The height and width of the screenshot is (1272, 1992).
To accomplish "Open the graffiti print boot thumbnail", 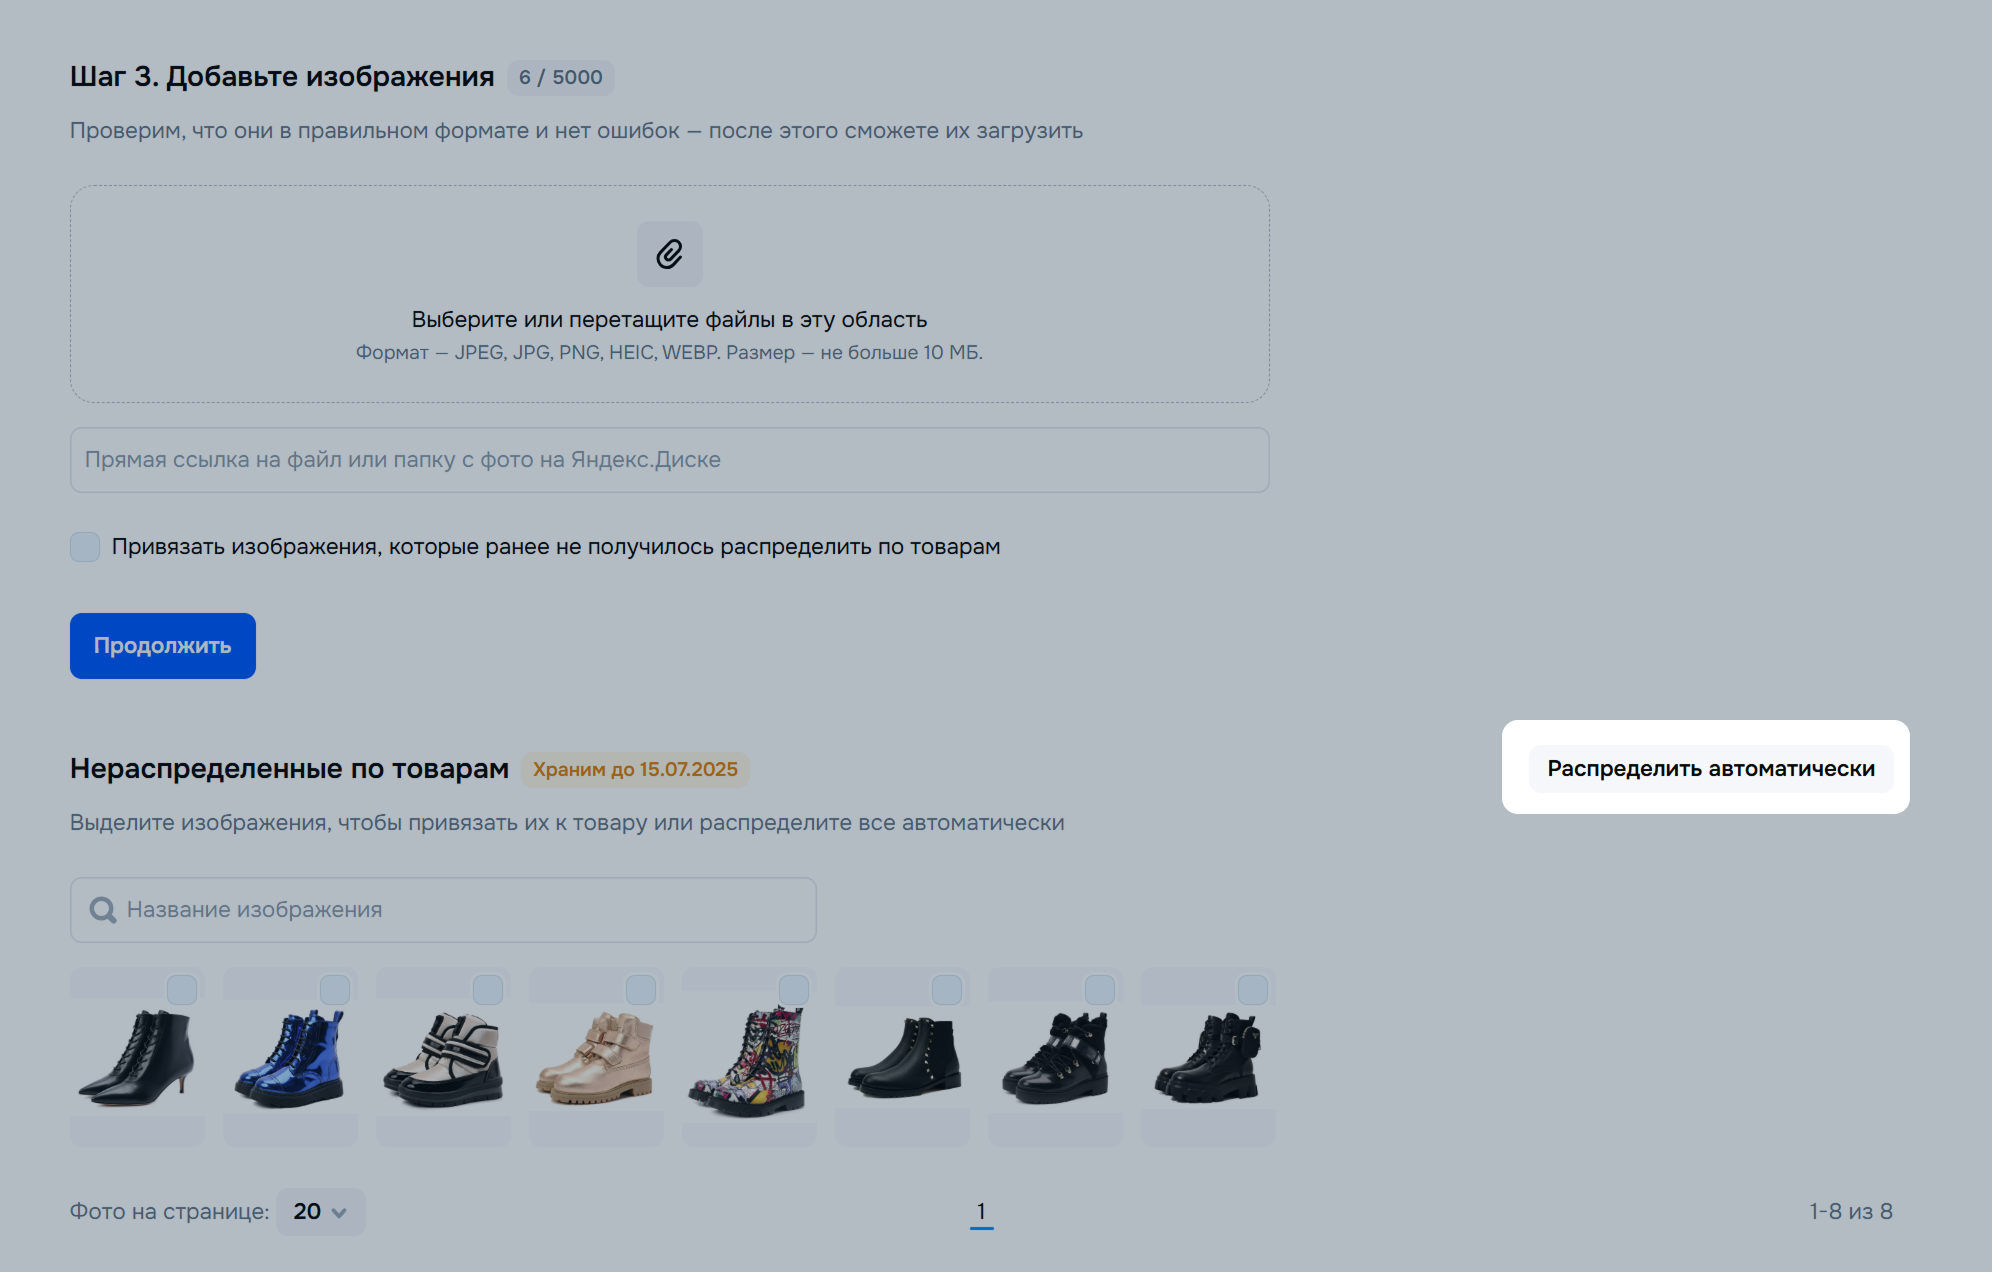I will (x=749, y=1058).
